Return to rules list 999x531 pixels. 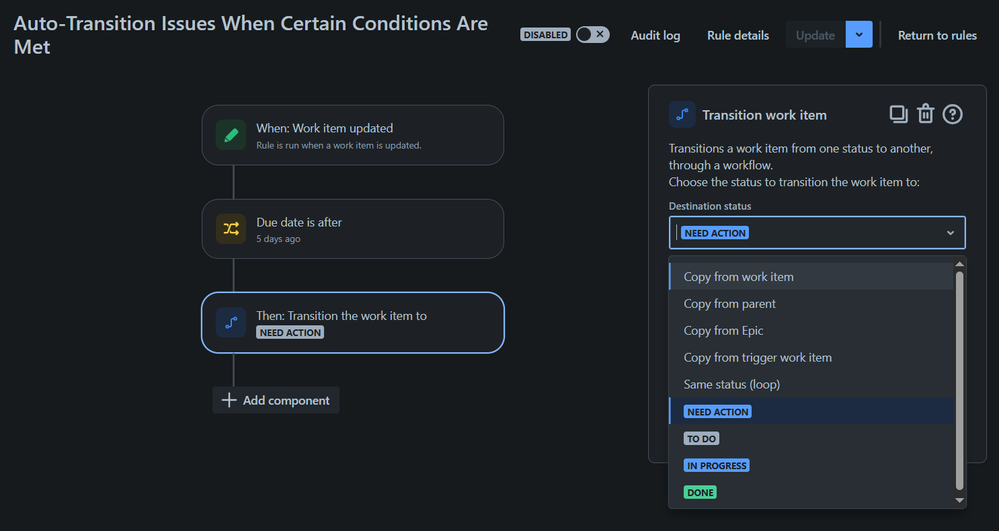[x=937, y=36]
